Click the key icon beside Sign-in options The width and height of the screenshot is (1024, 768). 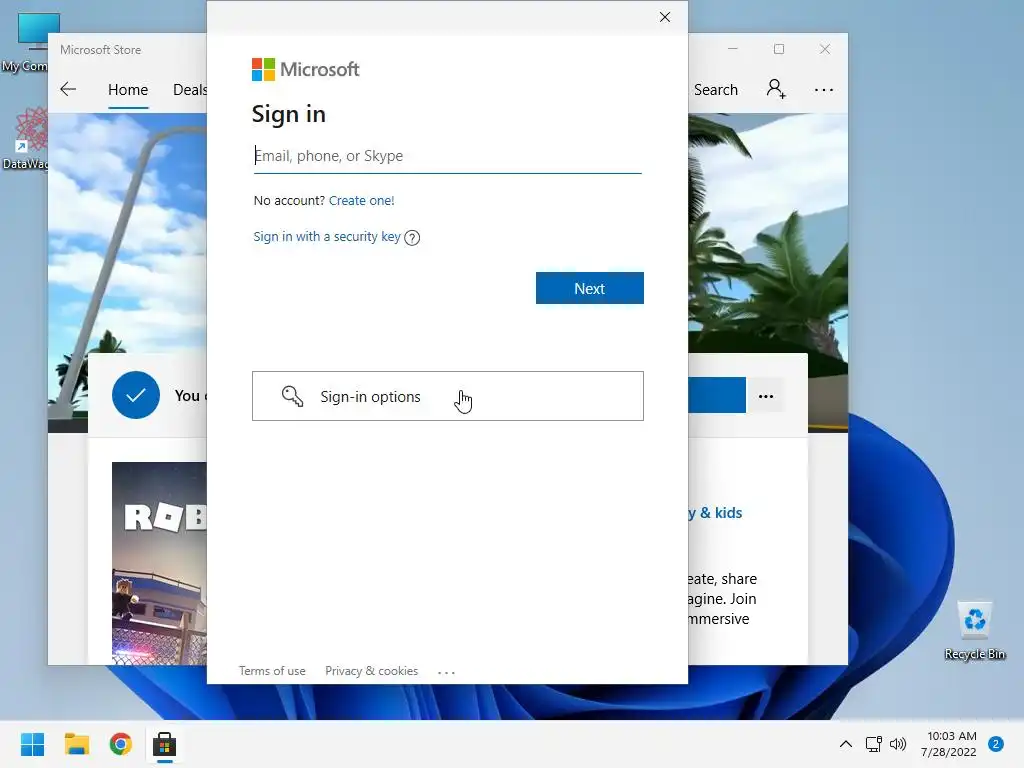pyautogui.click(x=292, y=396)
